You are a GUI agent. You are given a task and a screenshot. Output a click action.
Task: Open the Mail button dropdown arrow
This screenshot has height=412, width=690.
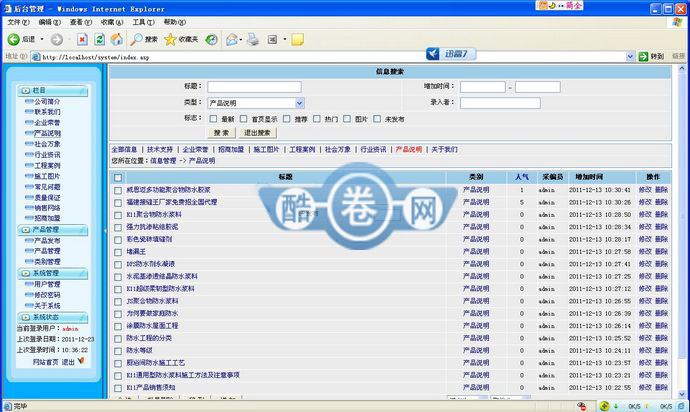(x=241, y=40)
